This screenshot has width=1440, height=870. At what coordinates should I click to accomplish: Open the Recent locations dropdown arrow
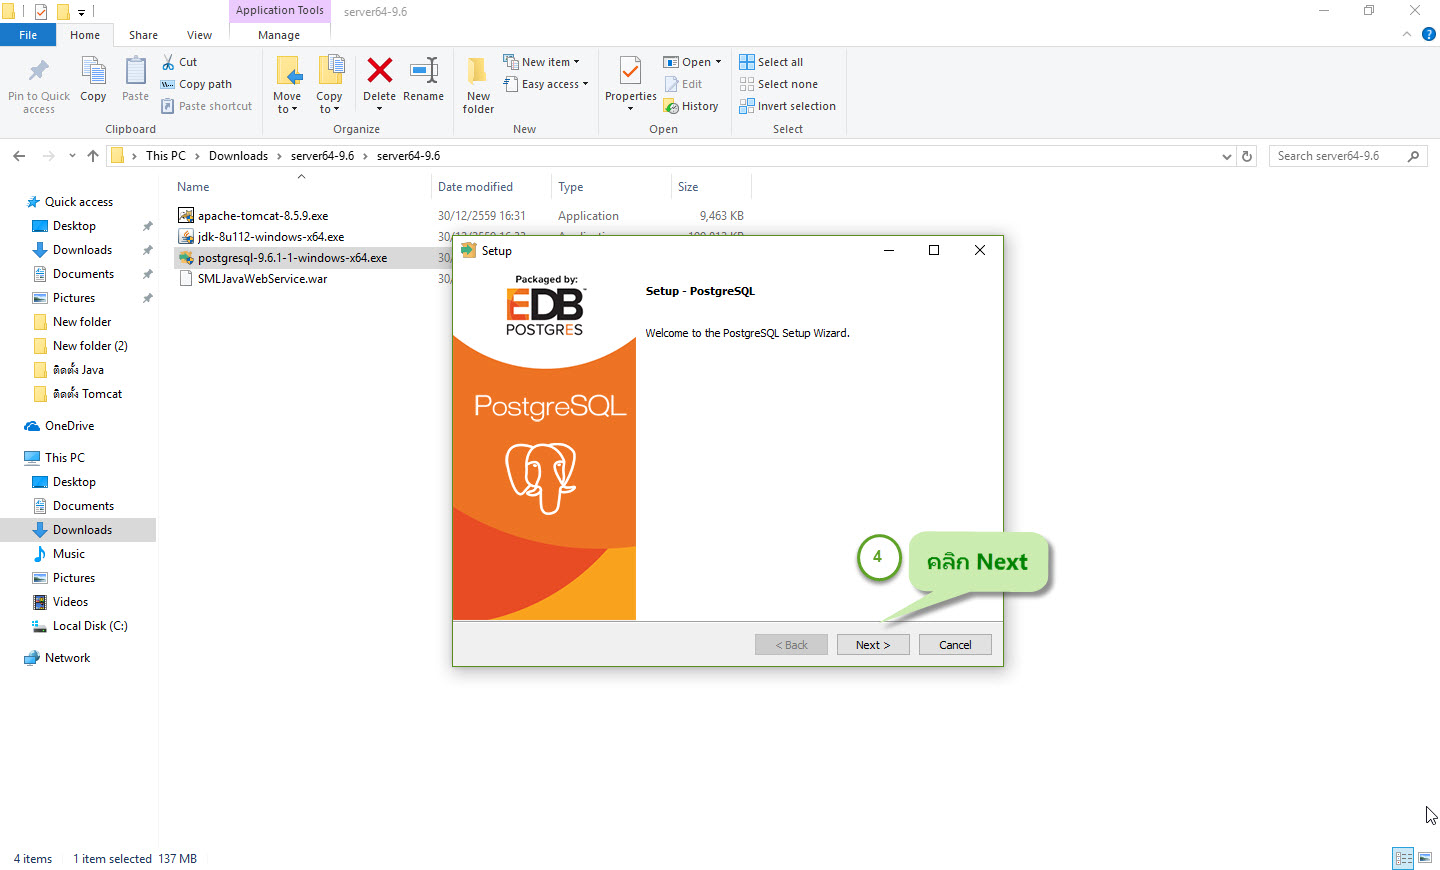(x=72, y=156)
